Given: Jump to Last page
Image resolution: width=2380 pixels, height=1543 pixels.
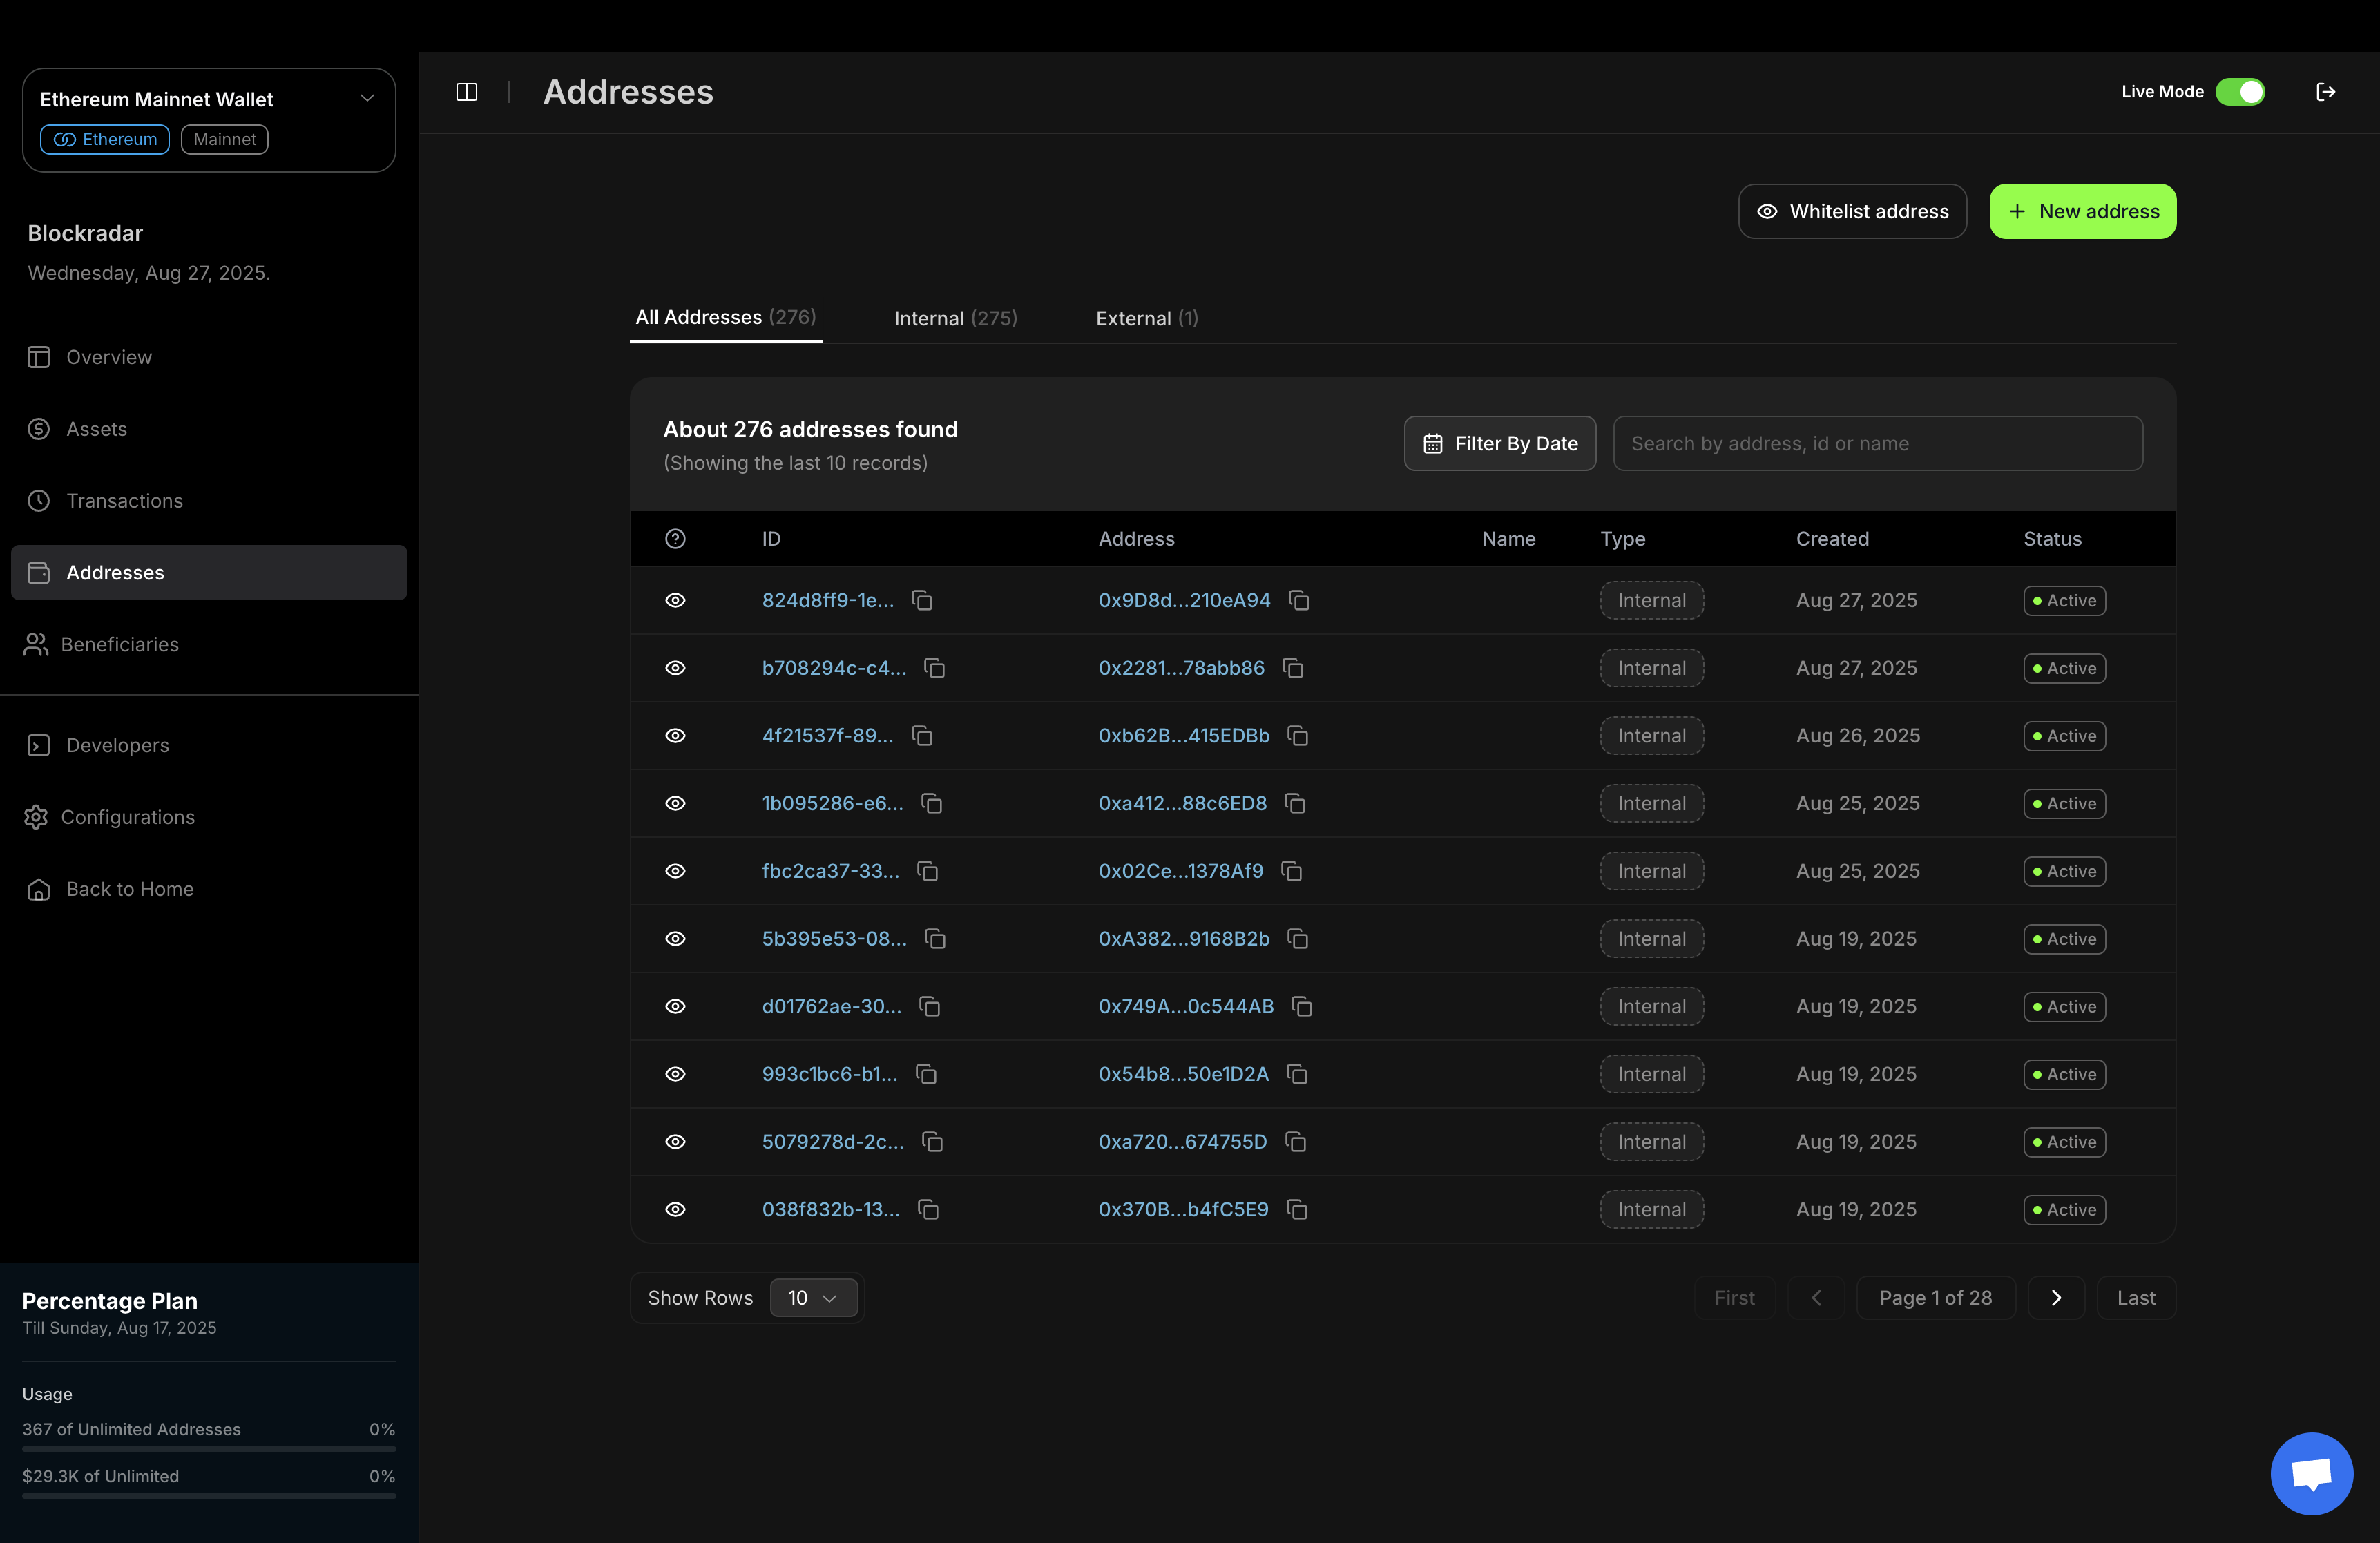Looking at the screenshot, I should pyautogui.click(x=2136, y=1298).
